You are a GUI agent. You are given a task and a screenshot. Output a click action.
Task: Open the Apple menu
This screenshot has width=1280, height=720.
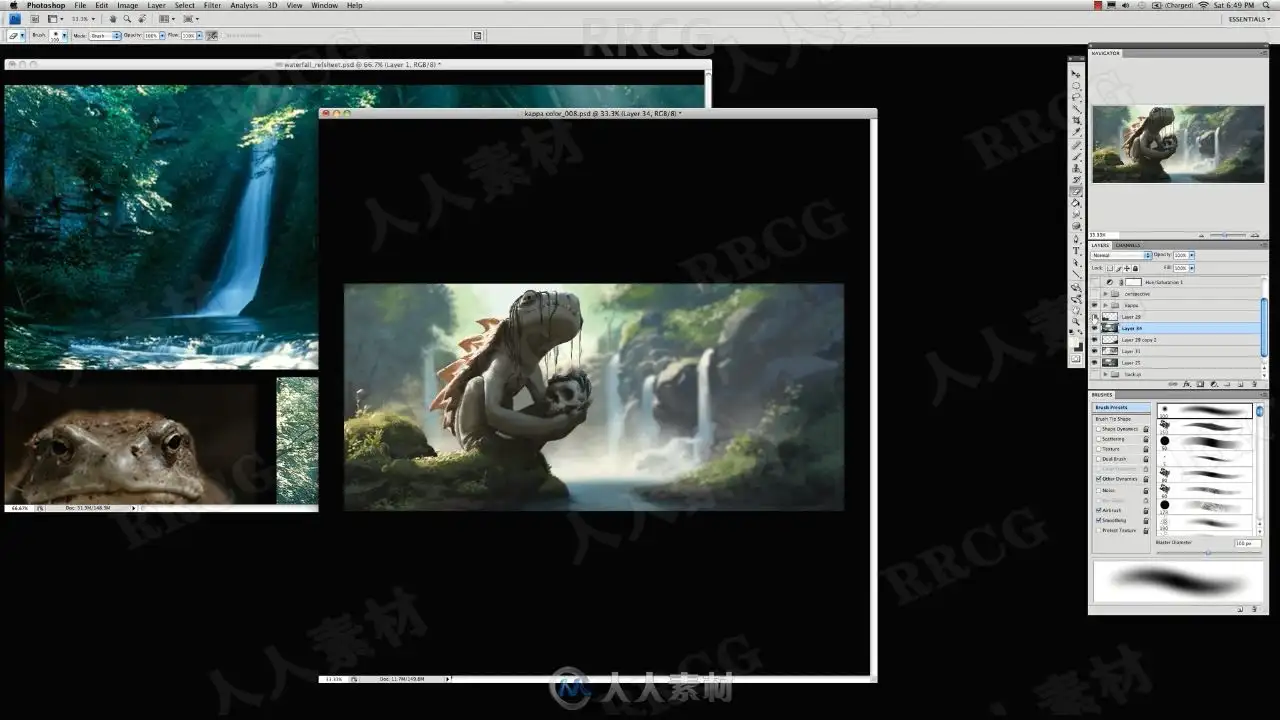(x=13, y=5)
